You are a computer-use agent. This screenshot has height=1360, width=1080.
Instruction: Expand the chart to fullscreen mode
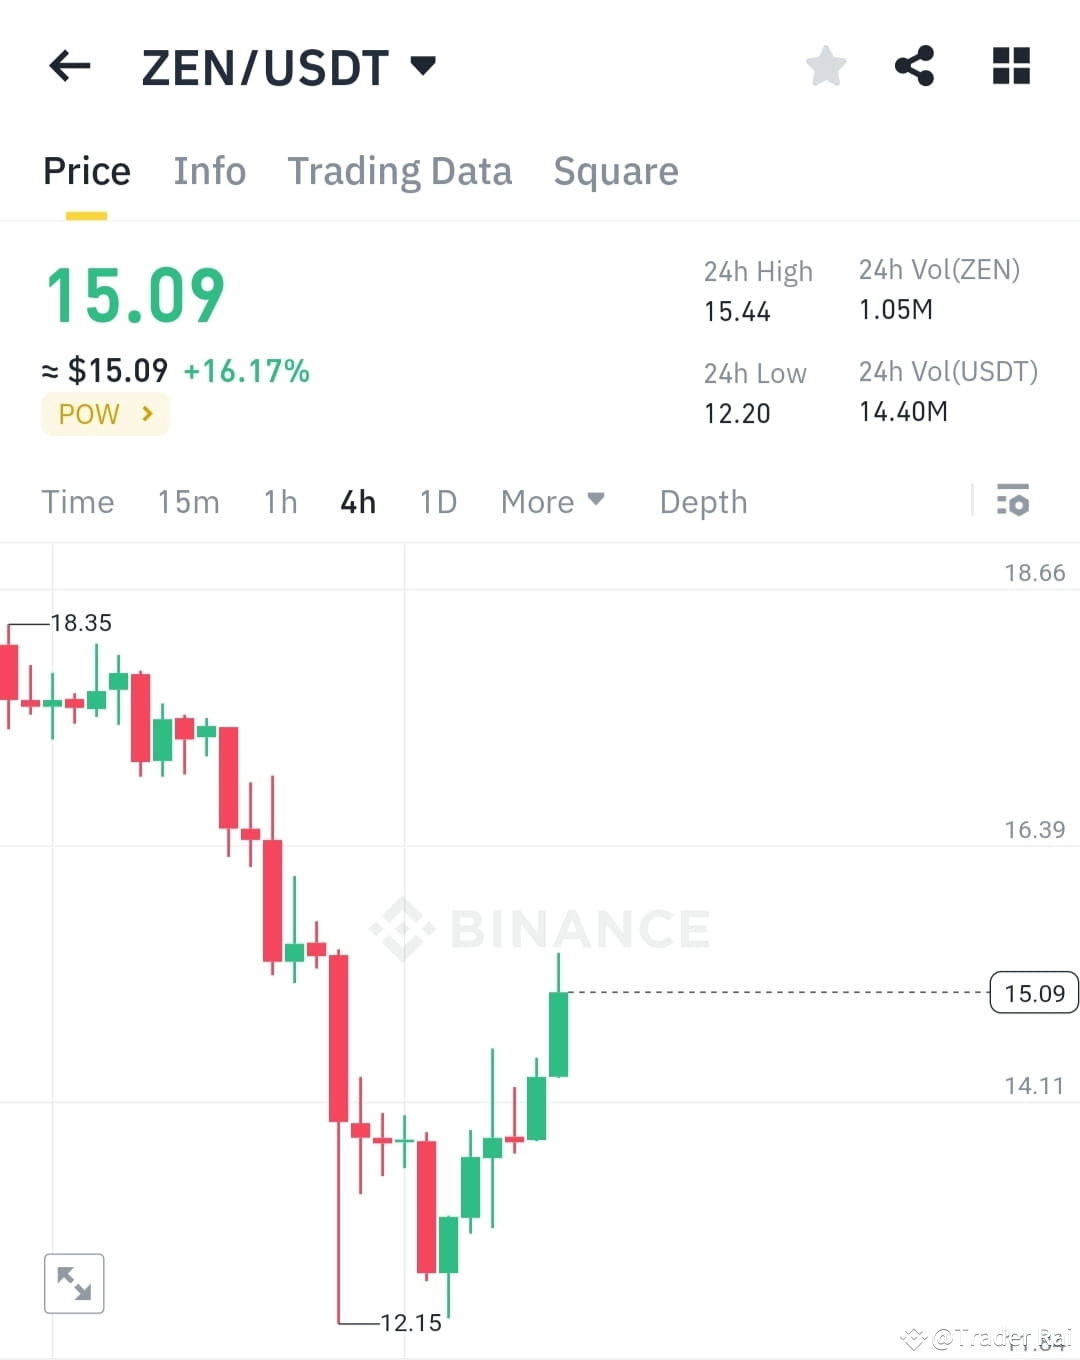point(74,1283)
